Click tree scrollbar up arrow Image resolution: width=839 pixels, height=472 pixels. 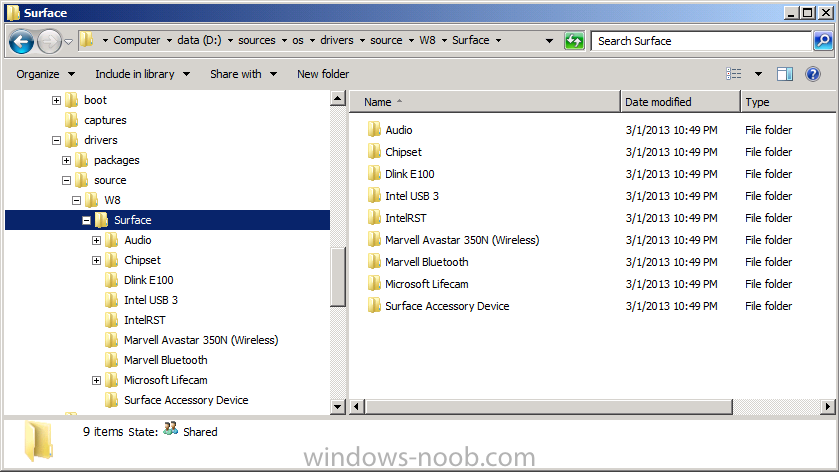point(338,98)
